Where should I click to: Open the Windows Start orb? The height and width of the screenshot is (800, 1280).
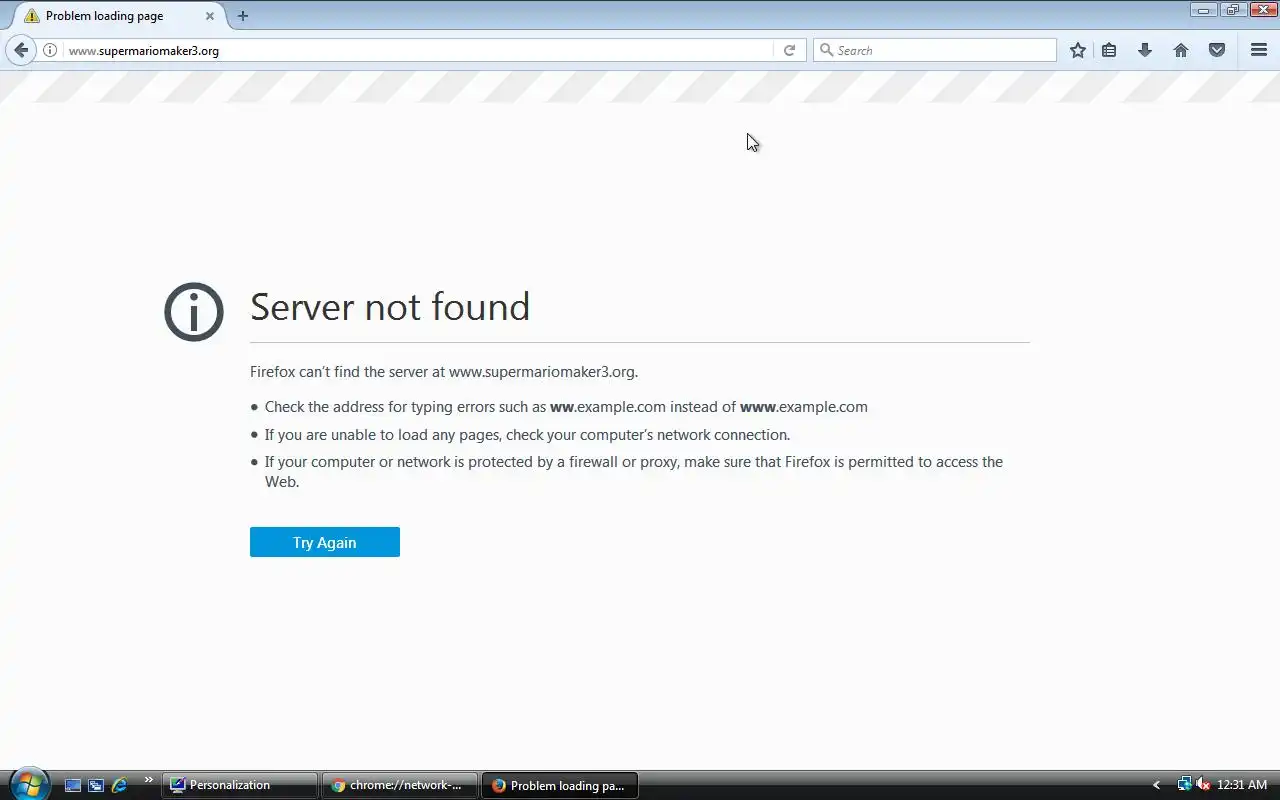(x=27, y=784)
